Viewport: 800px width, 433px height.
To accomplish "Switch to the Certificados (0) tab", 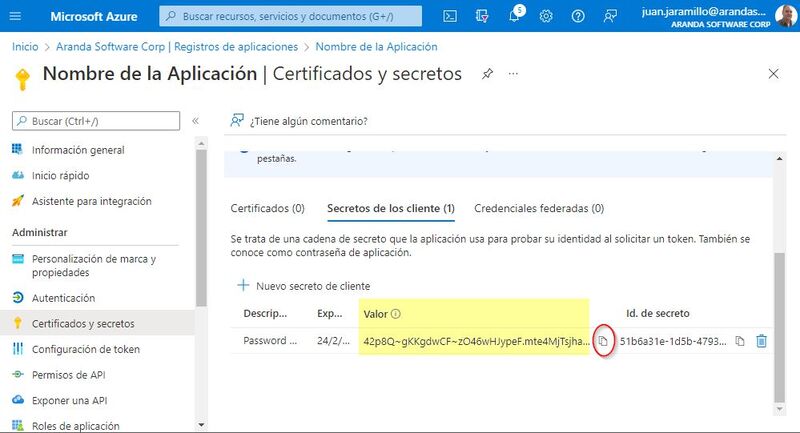I will pyautogui.click(x=267, y=209).
